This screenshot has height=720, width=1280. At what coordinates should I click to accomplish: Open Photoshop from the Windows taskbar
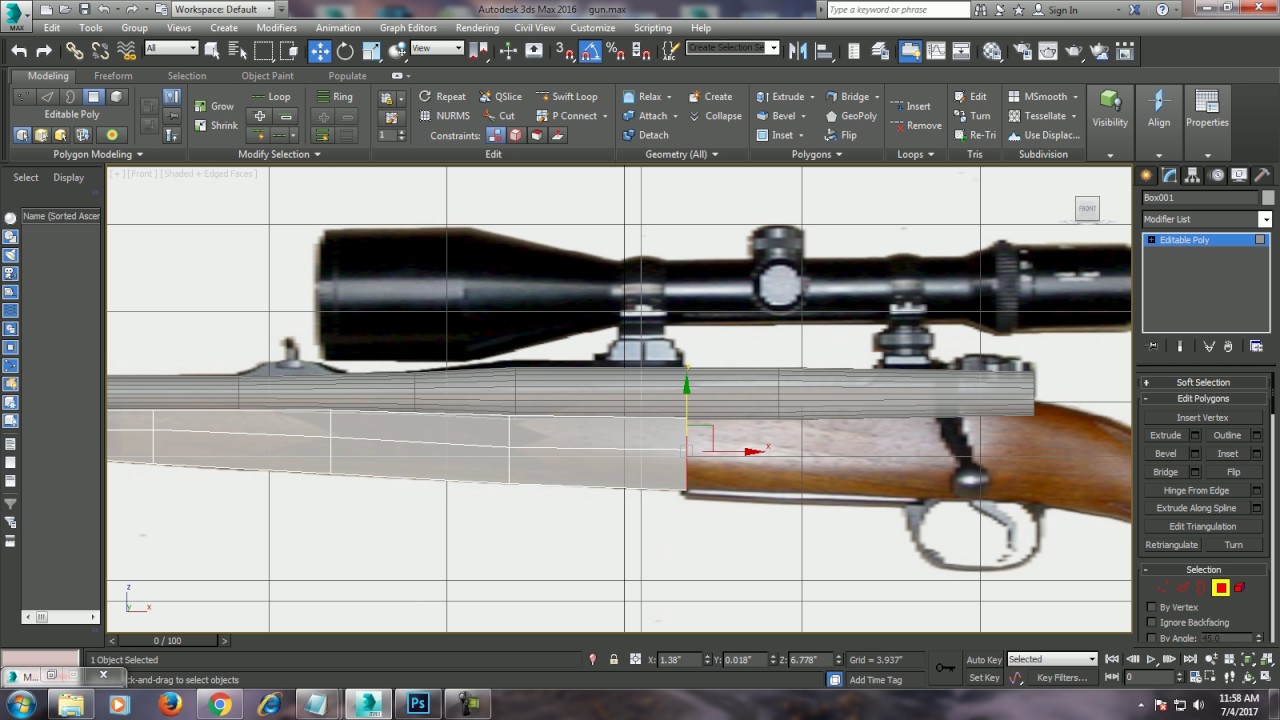click(418, 704)
